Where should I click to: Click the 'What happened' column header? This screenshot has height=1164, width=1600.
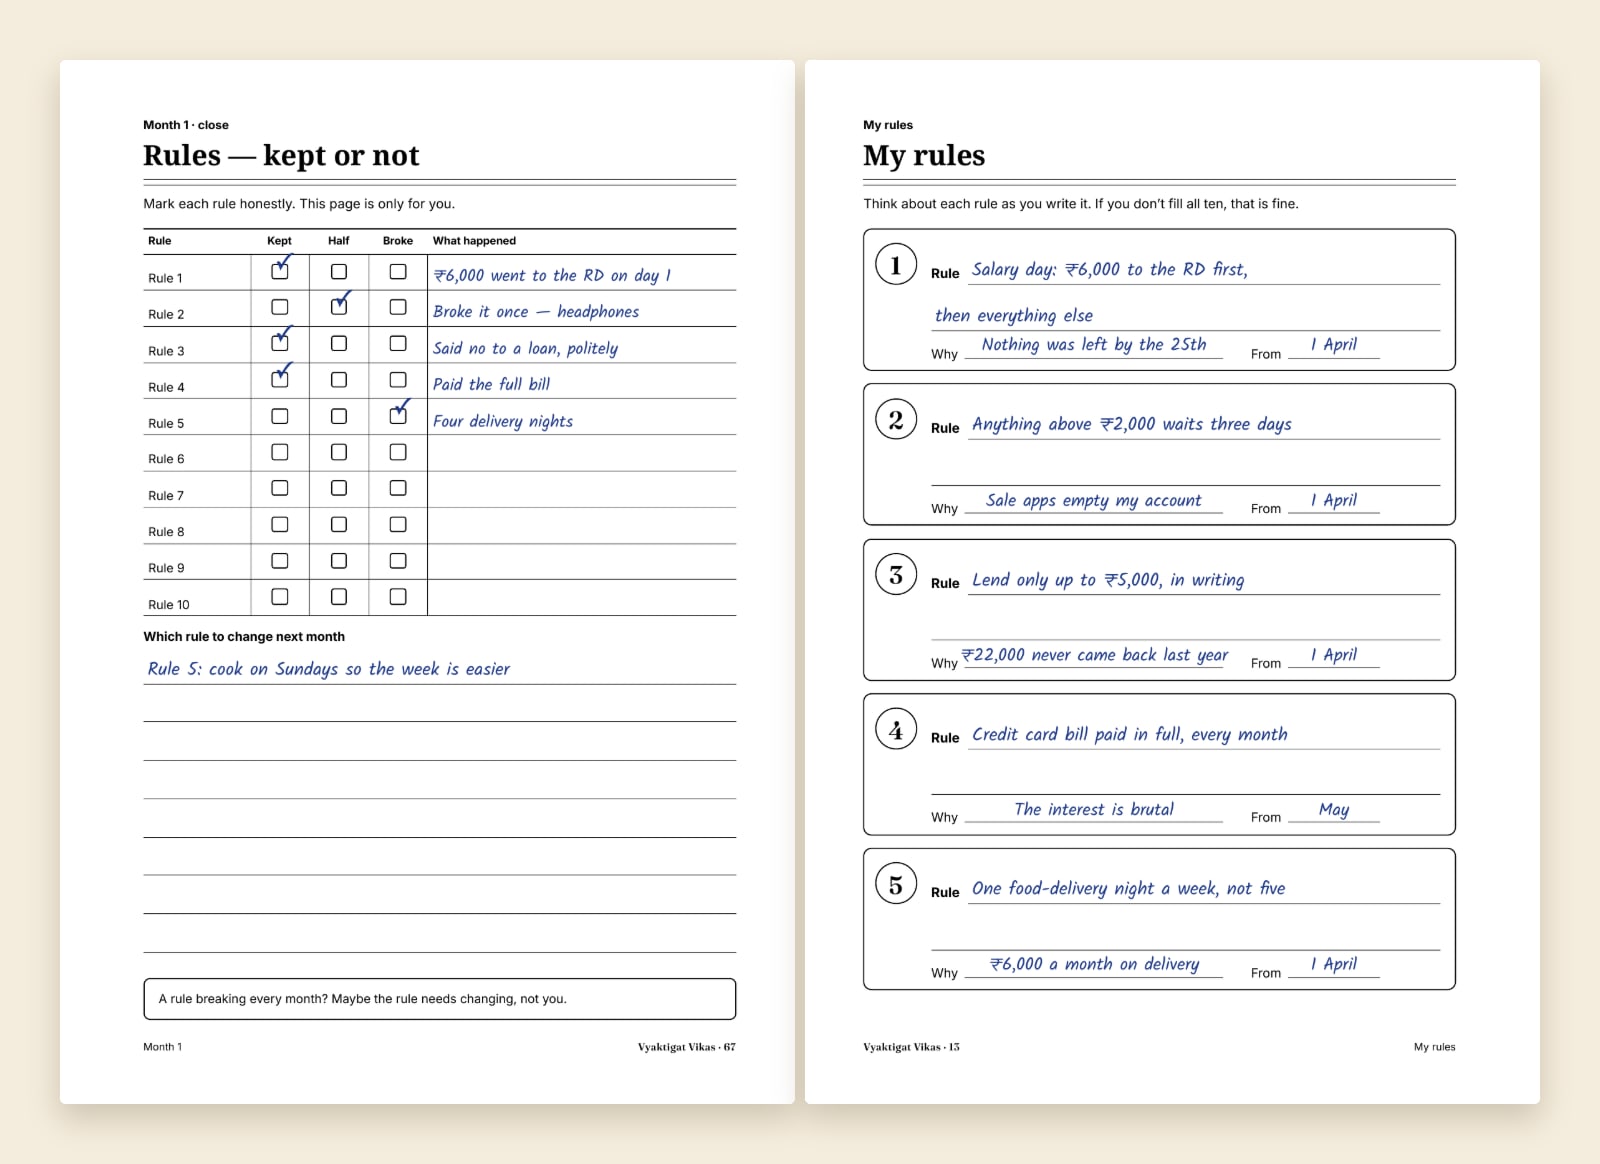[474, 241]
